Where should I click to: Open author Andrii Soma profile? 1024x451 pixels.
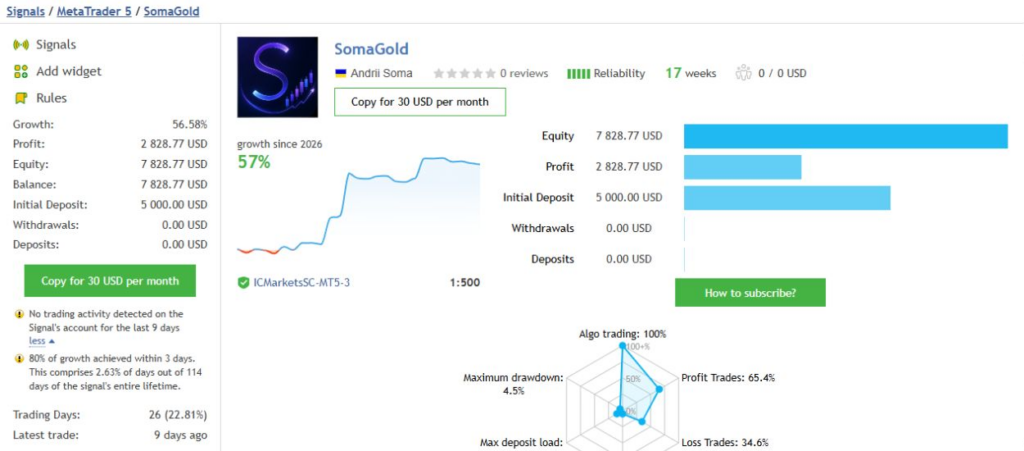click(x=381, y=73)
